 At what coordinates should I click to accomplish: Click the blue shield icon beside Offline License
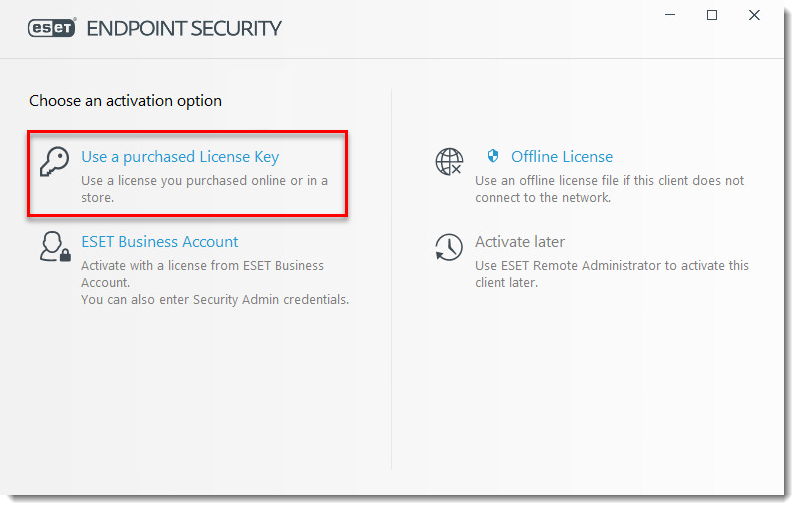[492, 156]
